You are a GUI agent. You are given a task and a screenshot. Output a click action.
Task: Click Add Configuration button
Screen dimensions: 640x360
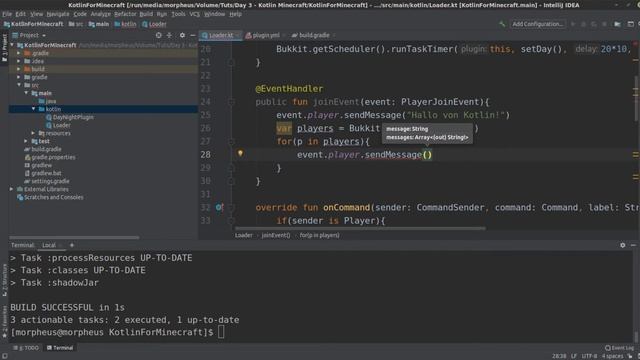coord(537,24)
